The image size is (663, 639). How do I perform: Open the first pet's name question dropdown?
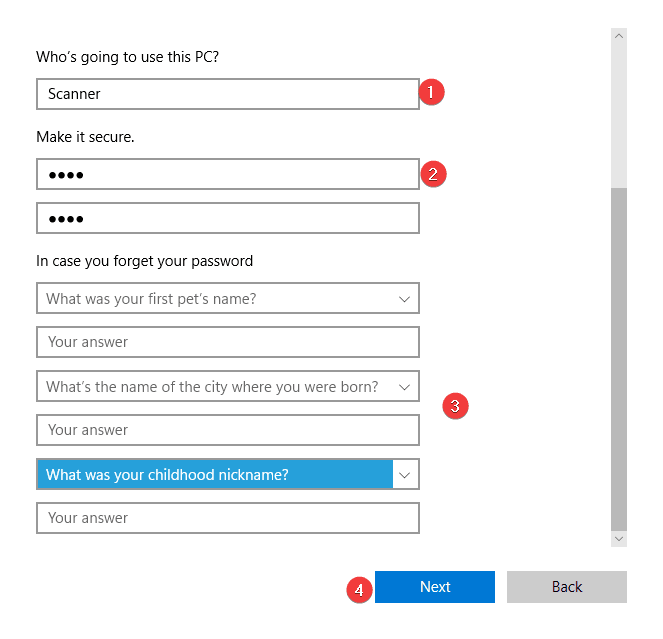404,299
